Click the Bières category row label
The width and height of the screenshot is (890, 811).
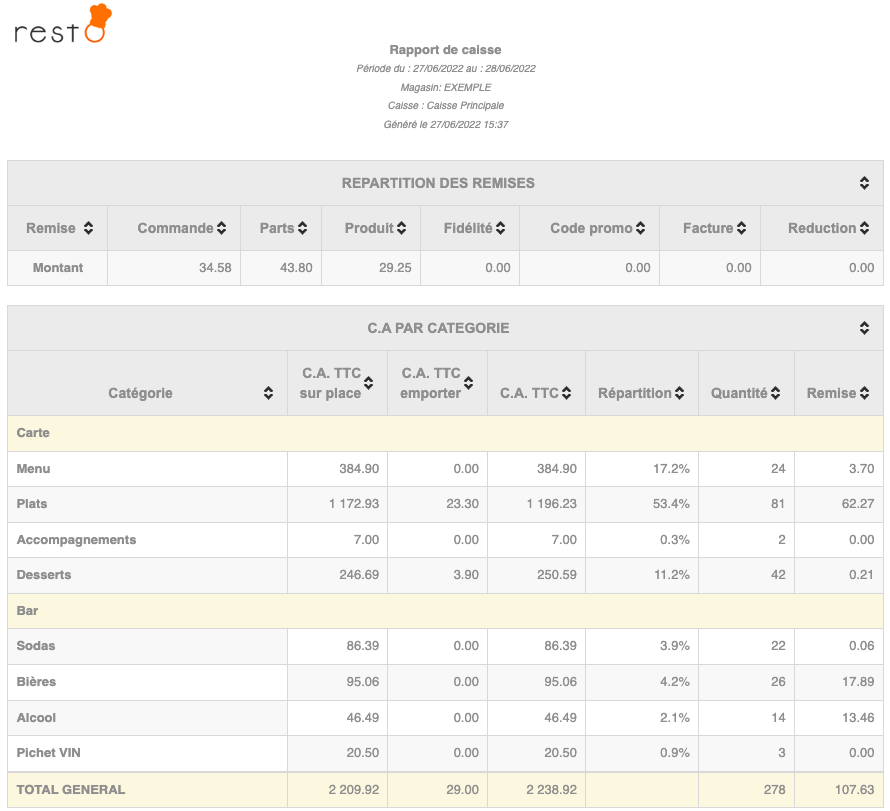tap(36, 682)
